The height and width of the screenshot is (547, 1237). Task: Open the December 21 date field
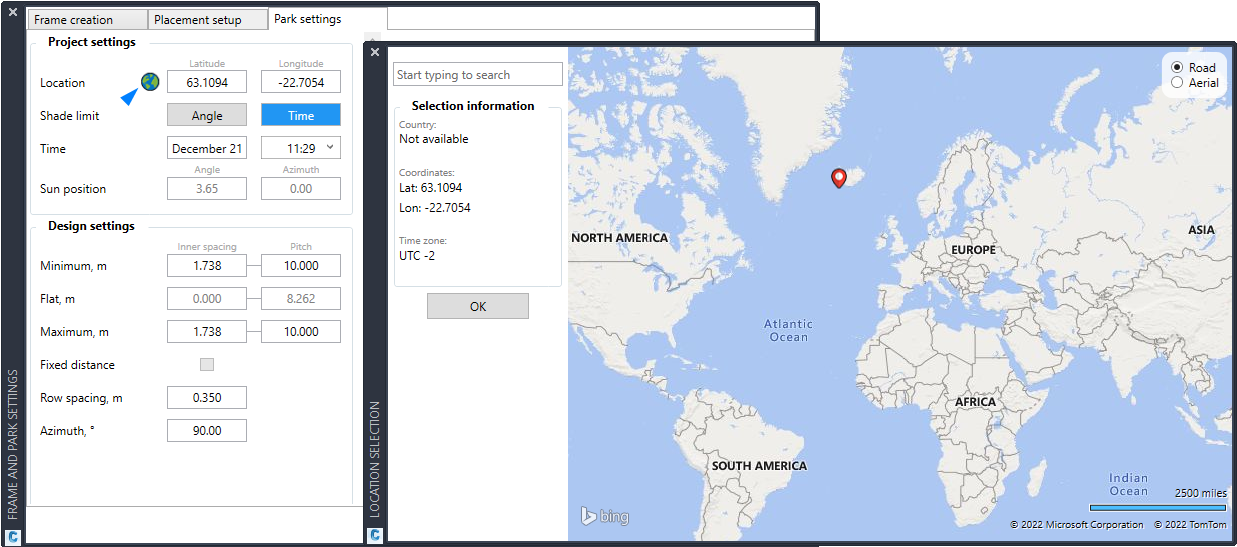tap(207, 148)
